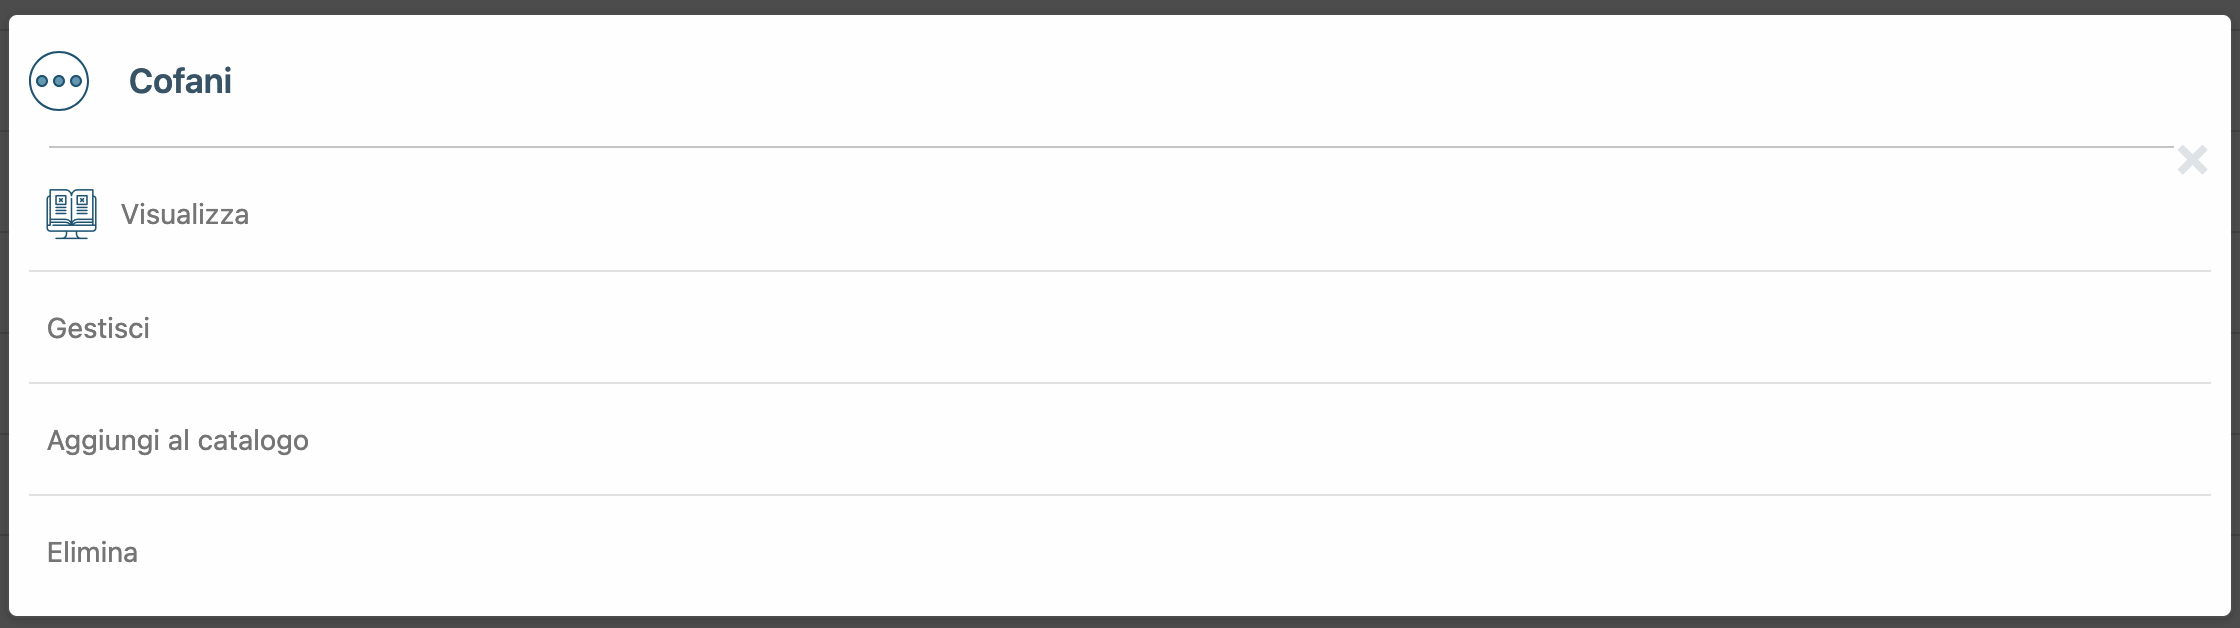Click the open-book Visualizza icon
The image size is (2240, 628).
click(71, 214)
